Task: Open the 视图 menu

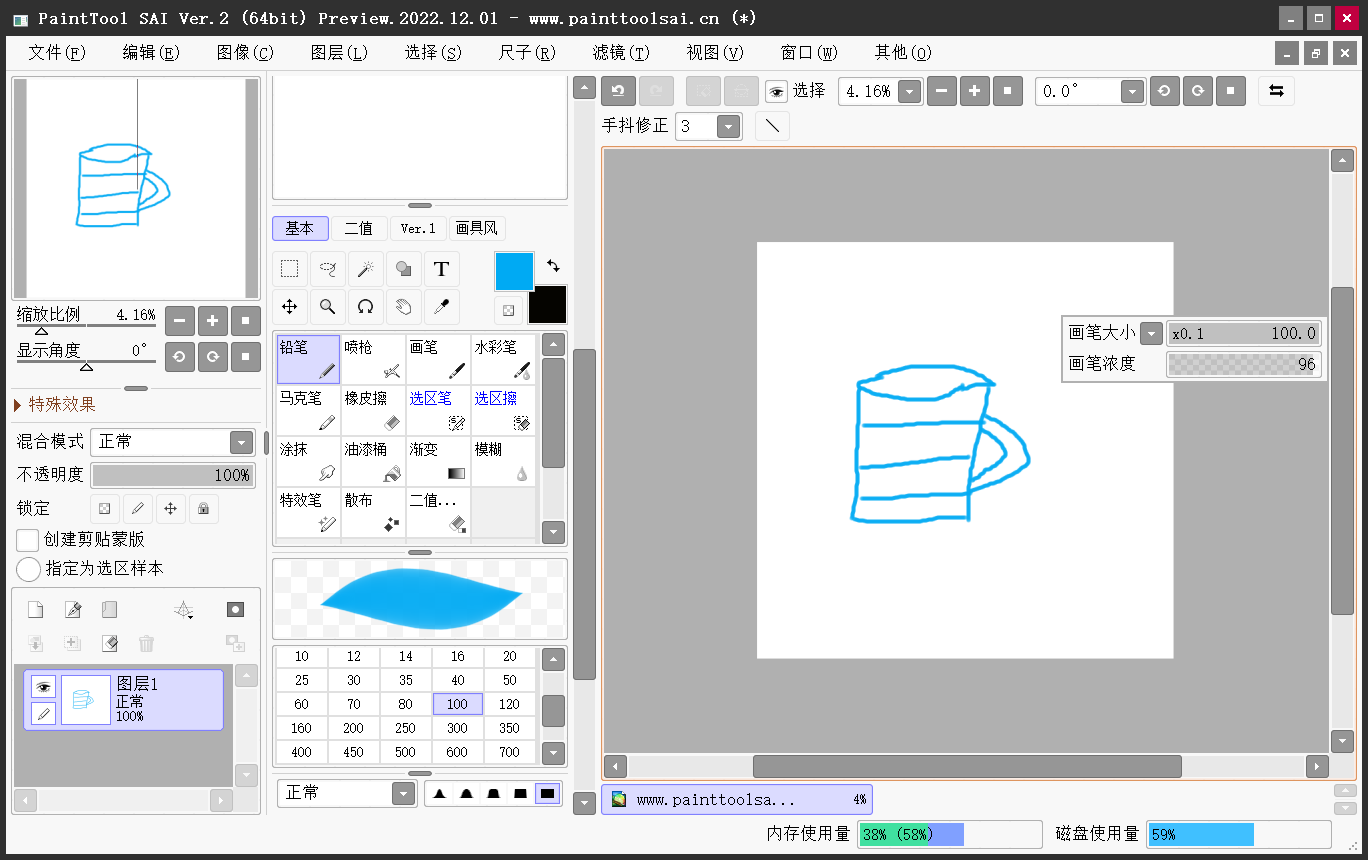Action: [x=715, y=53]
